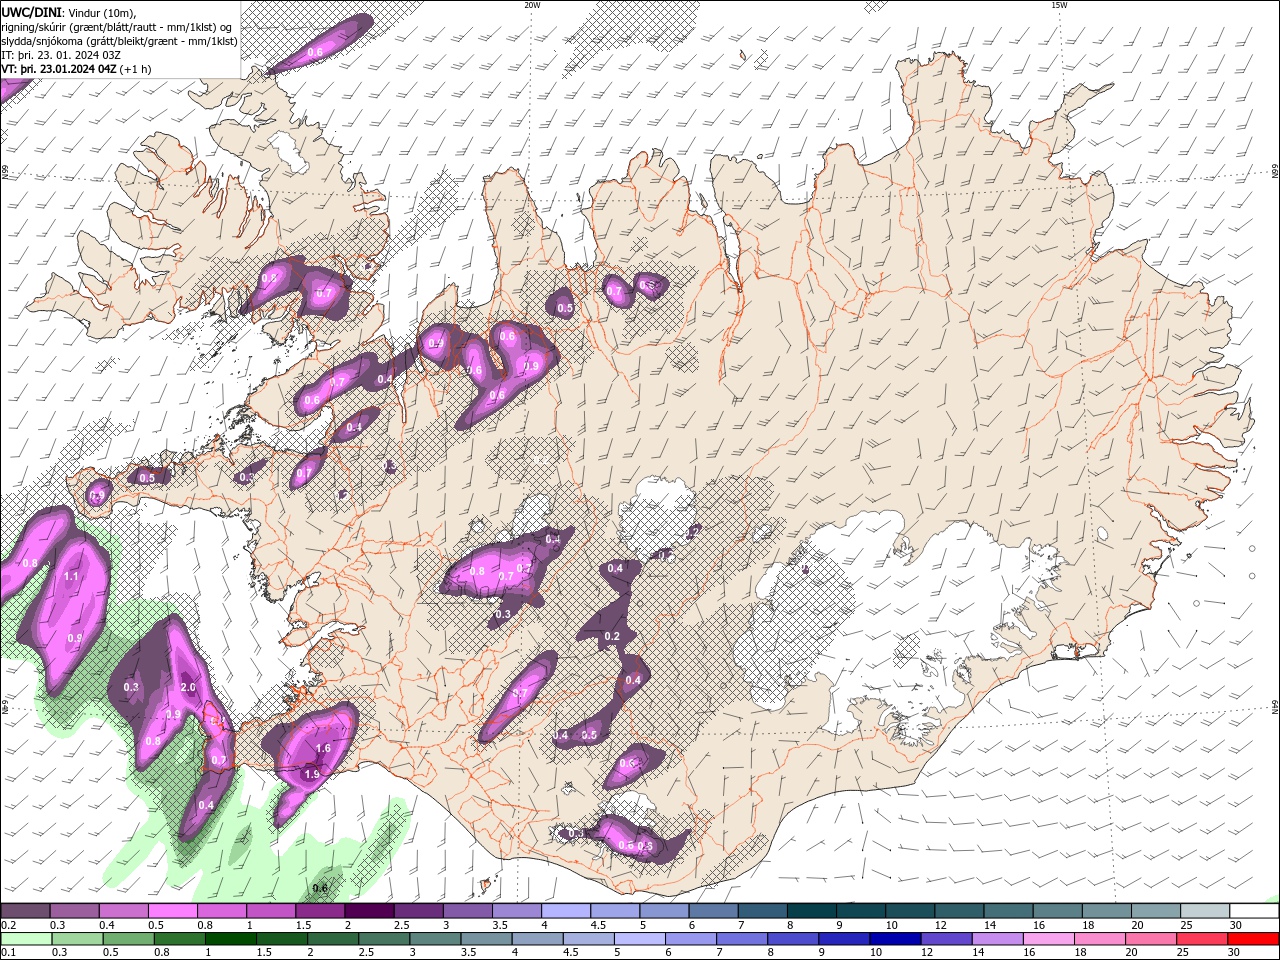Pick the first dark purple swatch on snow scale
Image resolution: width=1280 pixels, height=960 pixels.
tap(25, 910)
